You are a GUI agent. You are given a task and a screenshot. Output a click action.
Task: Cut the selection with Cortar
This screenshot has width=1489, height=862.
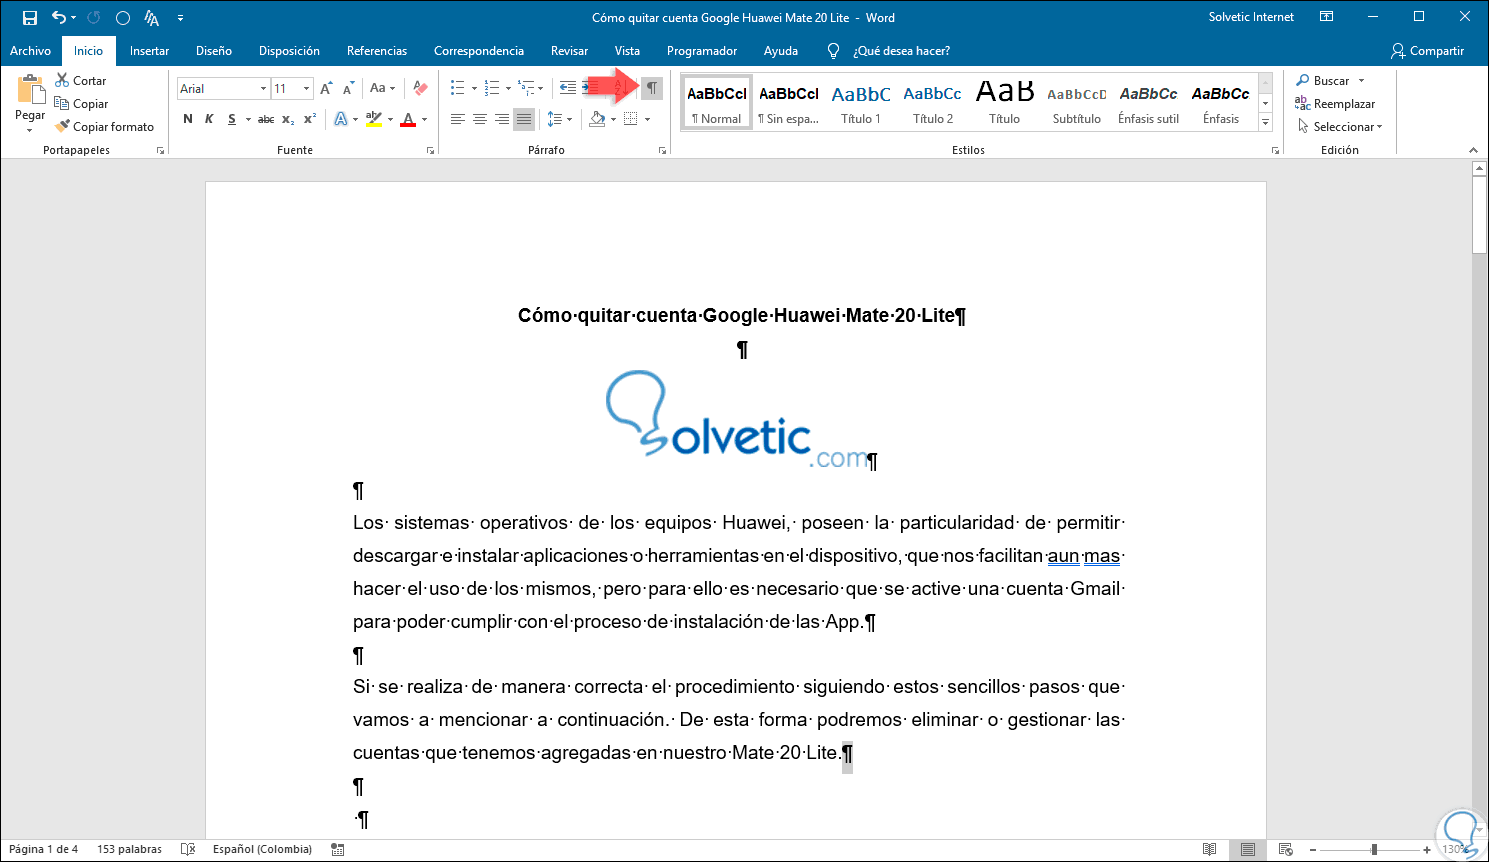(x=80, y=81)
